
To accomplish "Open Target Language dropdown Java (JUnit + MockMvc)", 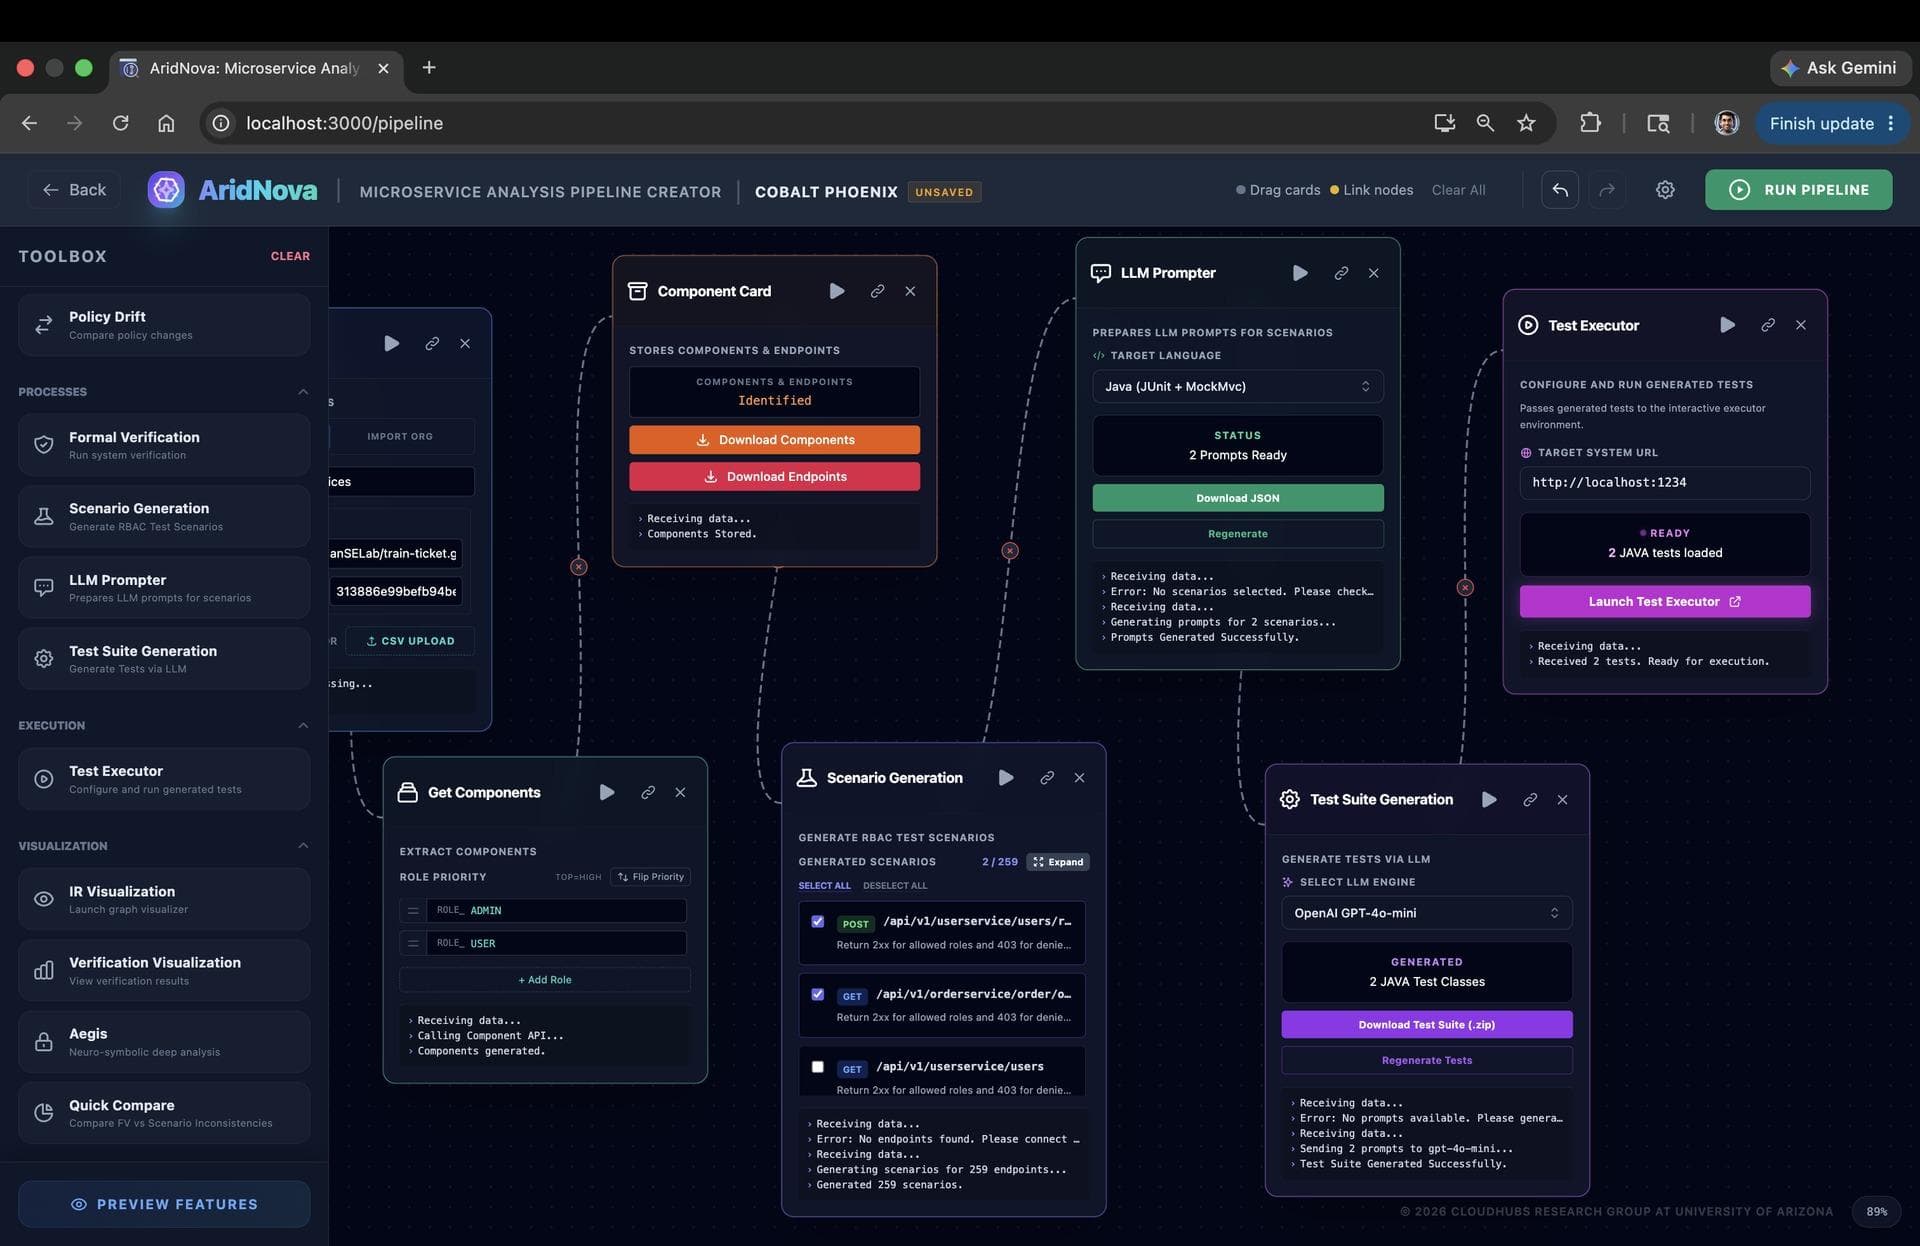I will [x=1238, y=387].
